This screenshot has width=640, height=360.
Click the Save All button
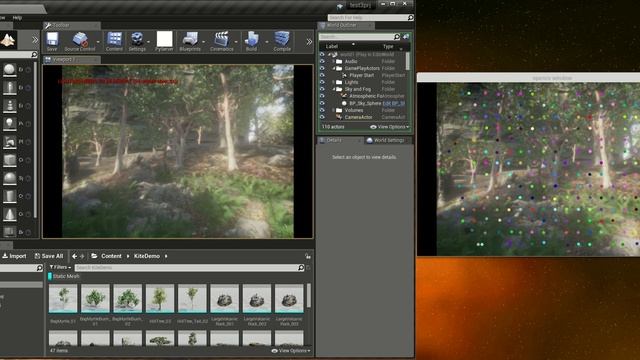[x=49, y=256]
